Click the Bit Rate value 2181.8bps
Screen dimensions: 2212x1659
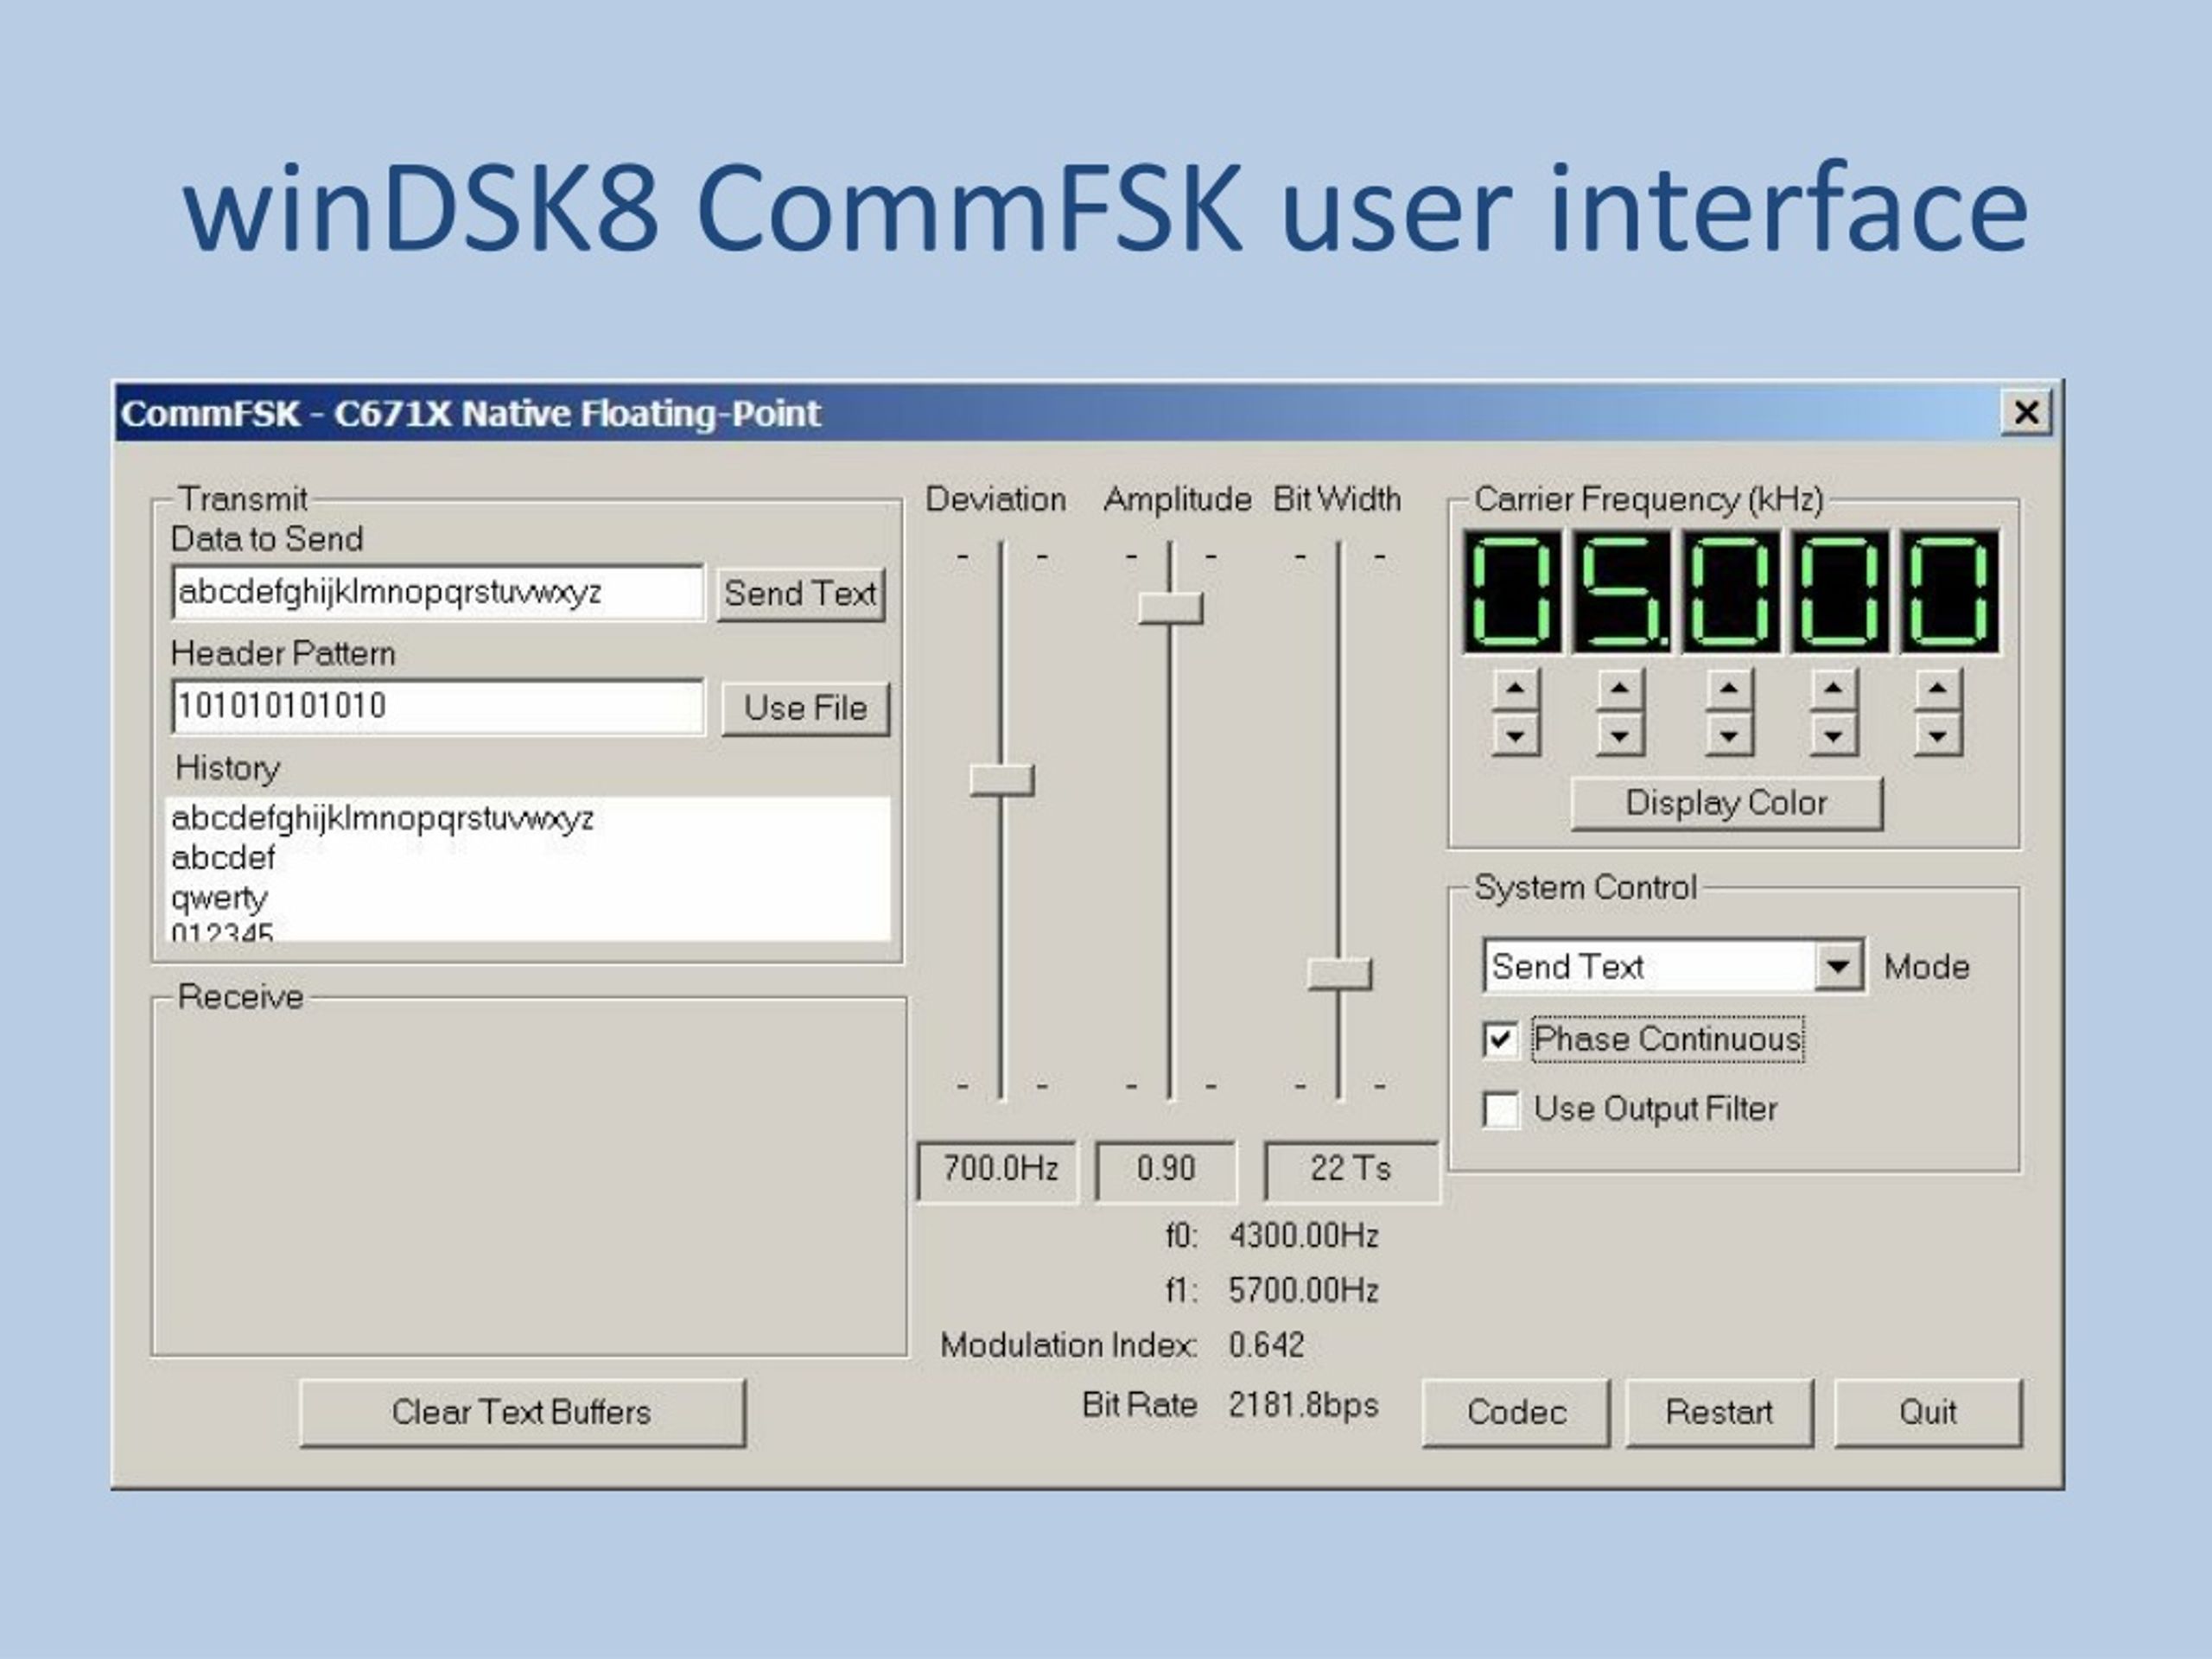[x=1304, y=1405]
